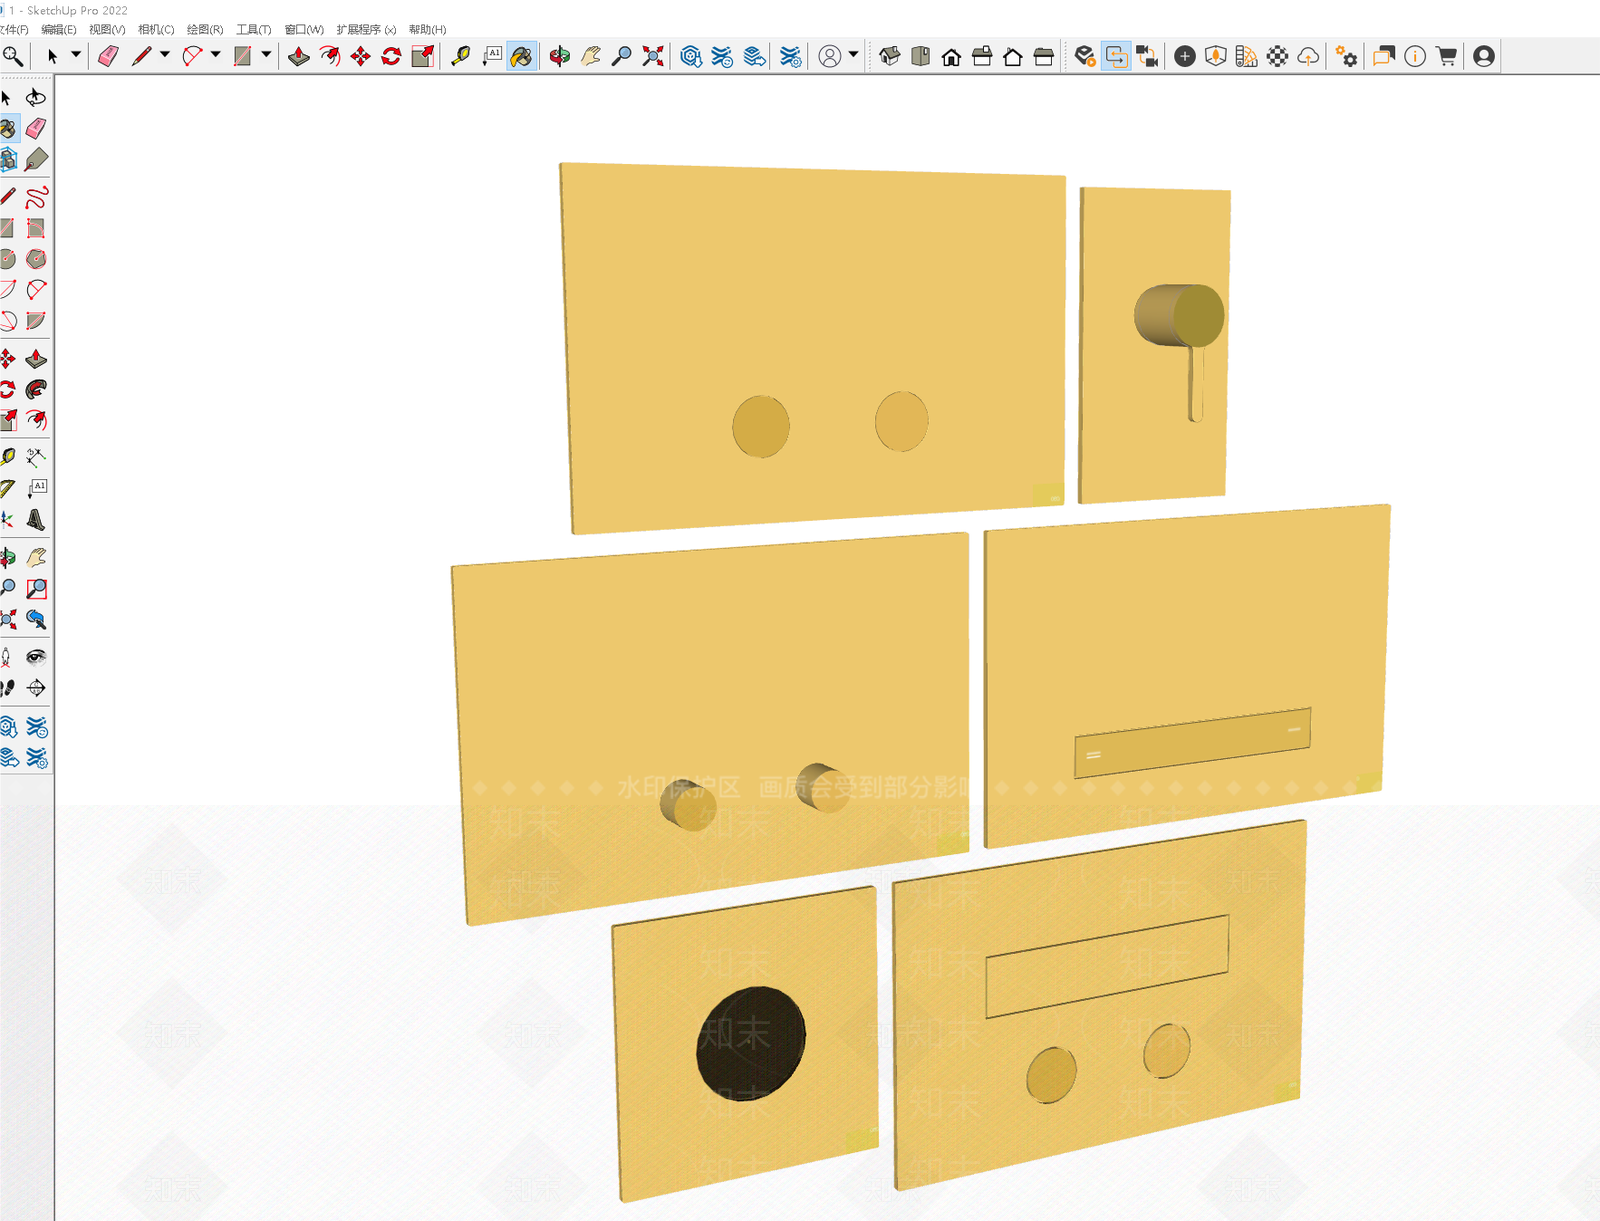
Task: Choose the Orbit tool in top toolbar
Action: click(559, 57)
